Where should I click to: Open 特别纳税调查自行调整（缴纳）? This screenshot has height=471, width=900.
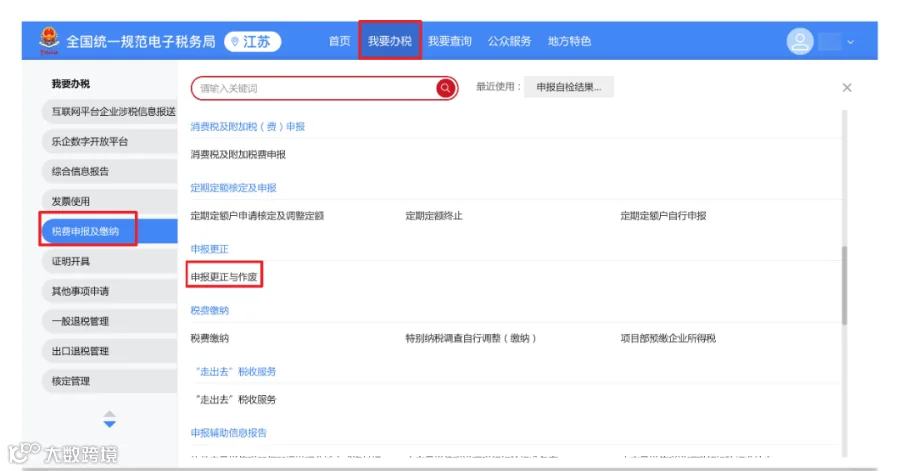click(x=471, y=338)
